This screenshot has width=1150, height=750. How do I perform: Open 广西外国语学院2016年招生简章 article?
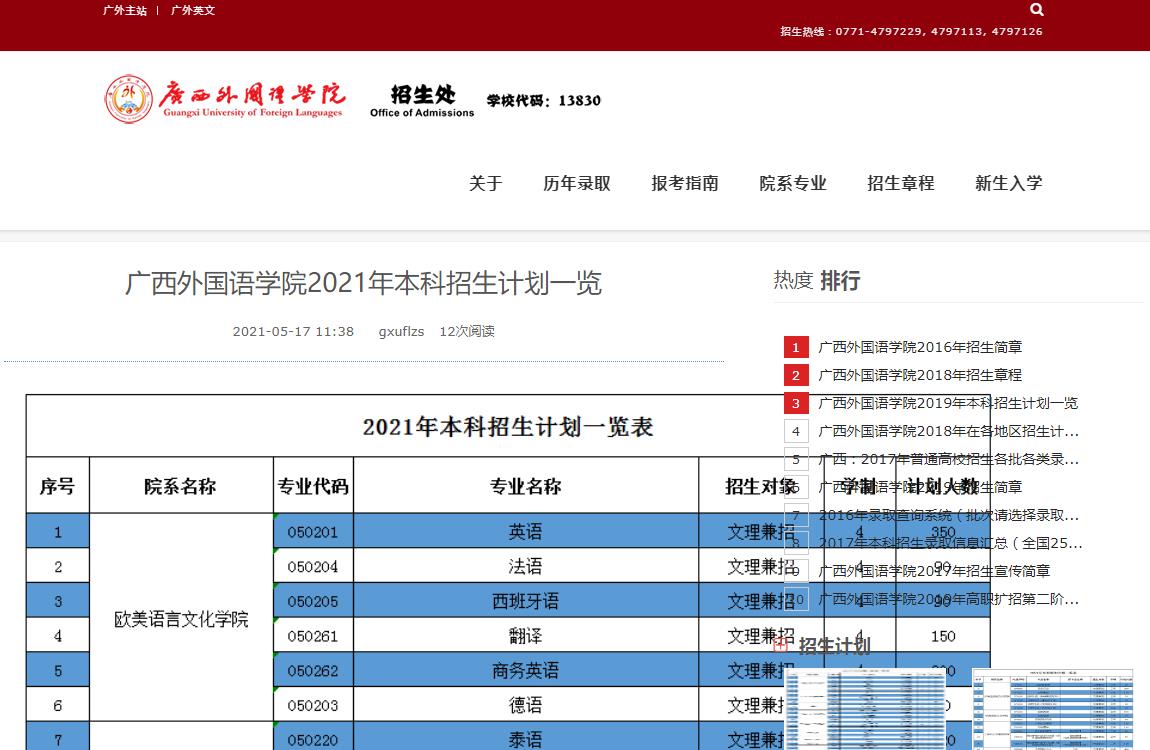pos(920,347)
